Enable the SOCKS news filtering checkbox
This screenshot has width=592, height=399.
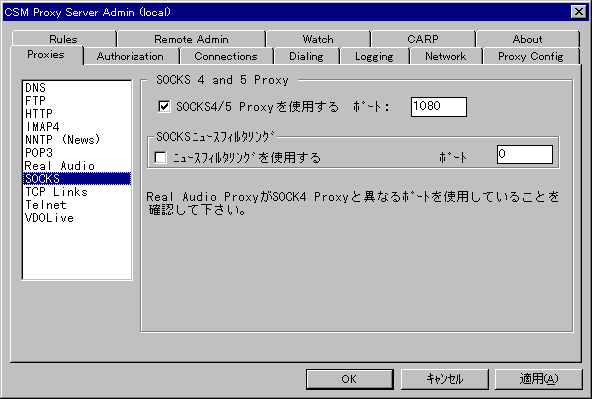(x=160, y=157)
